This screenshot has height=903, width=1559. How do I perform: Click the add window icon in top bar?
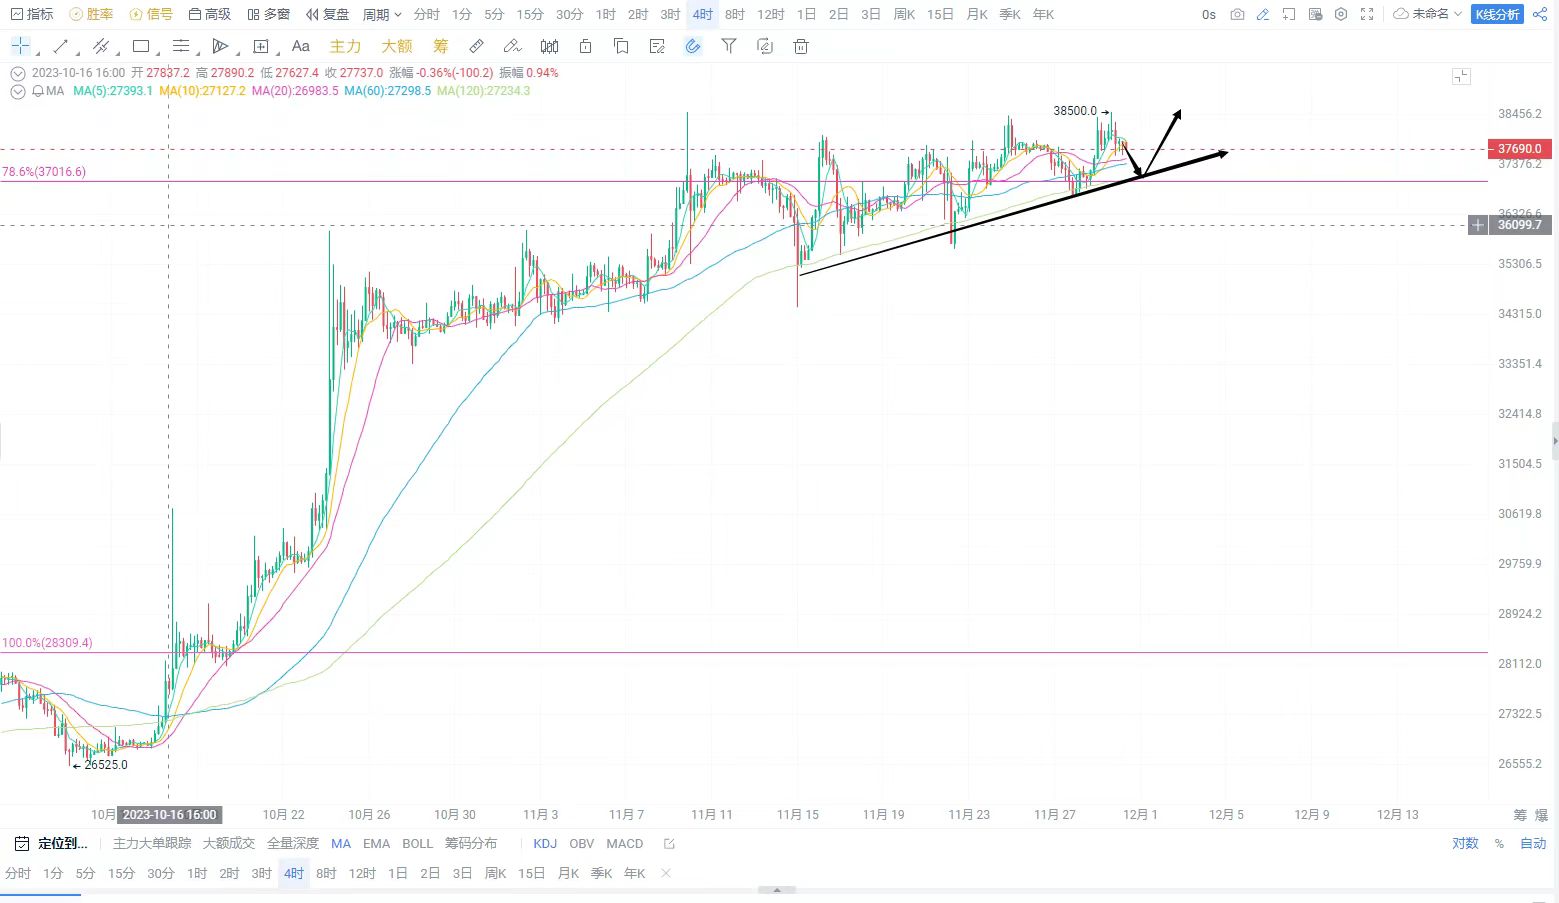[x=1289, y=14]
